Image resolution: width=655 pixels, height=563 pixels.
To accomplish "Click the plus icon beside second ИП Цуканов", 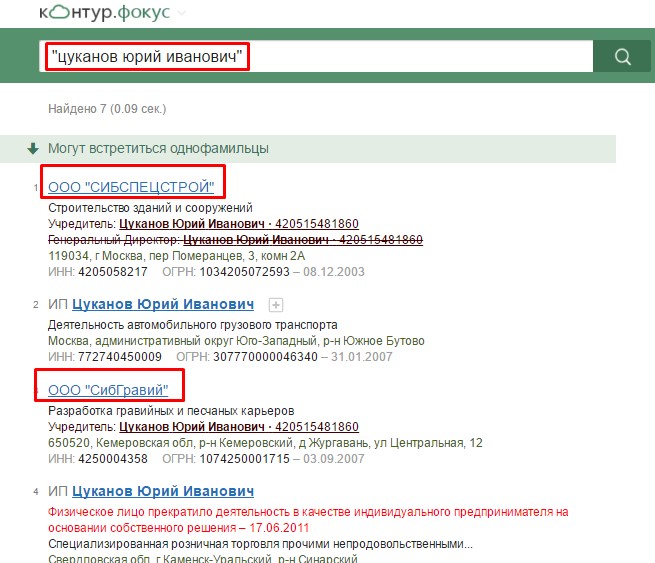I will click(x=276, y=305).
